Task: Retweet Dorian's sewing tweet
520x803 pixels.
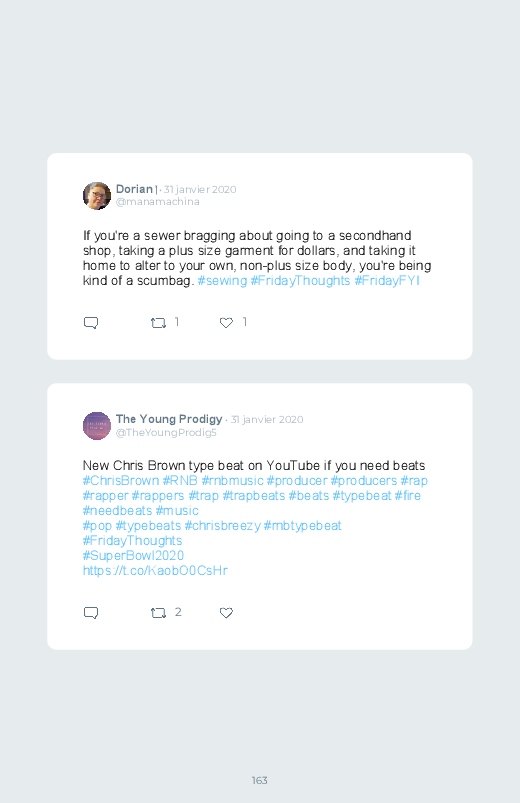Action: (158, 323)
